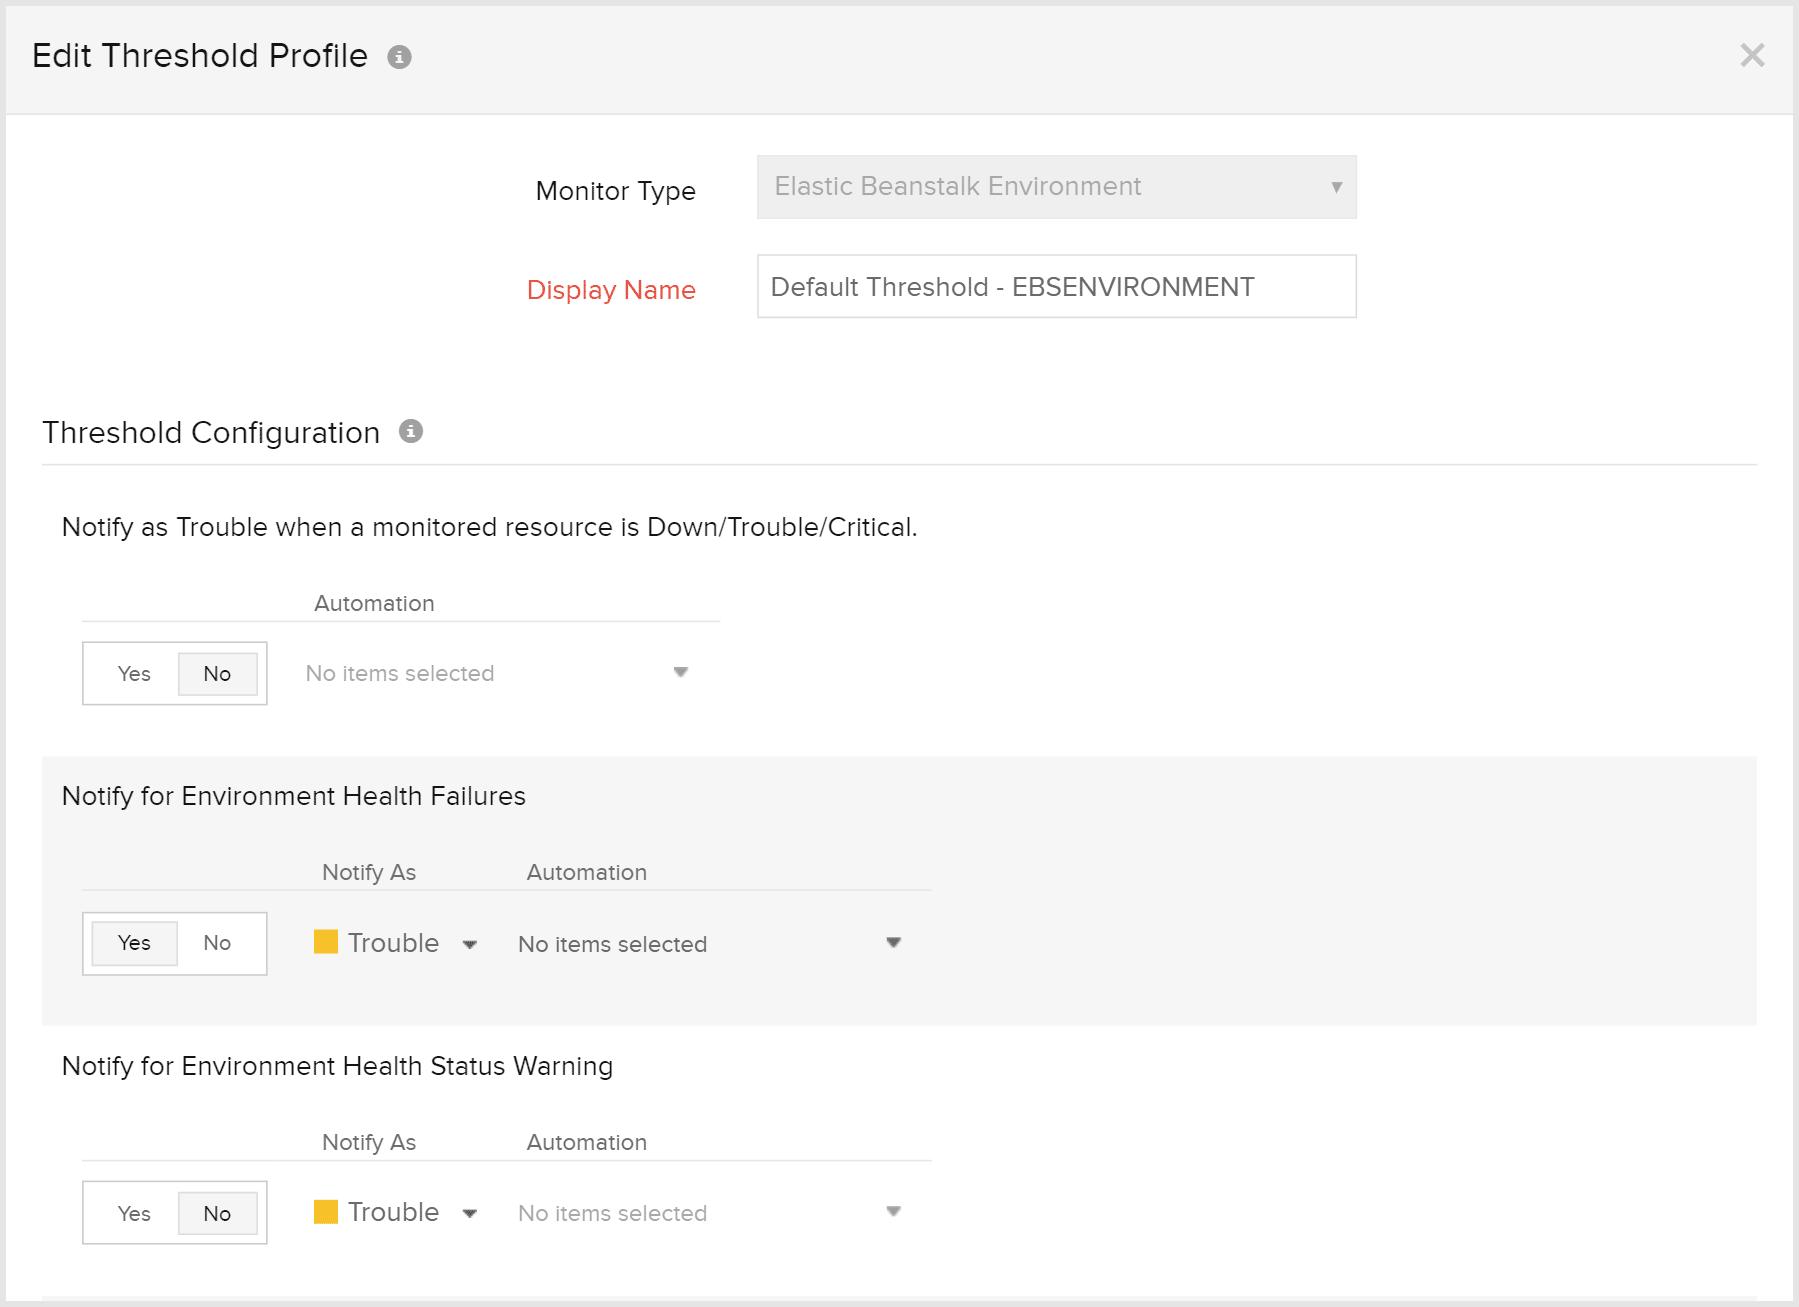Click yellow Trouble swatch in Health Failures
Viewport: 1799px width, 1307px height.
[x=326, y=942]
